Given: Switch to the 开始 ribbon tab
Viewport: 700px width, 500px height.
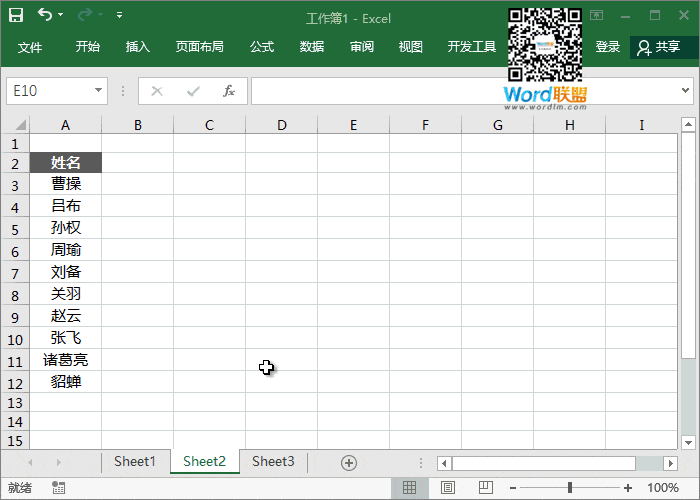Looking at the screenshot, I should tap(88, 46).
